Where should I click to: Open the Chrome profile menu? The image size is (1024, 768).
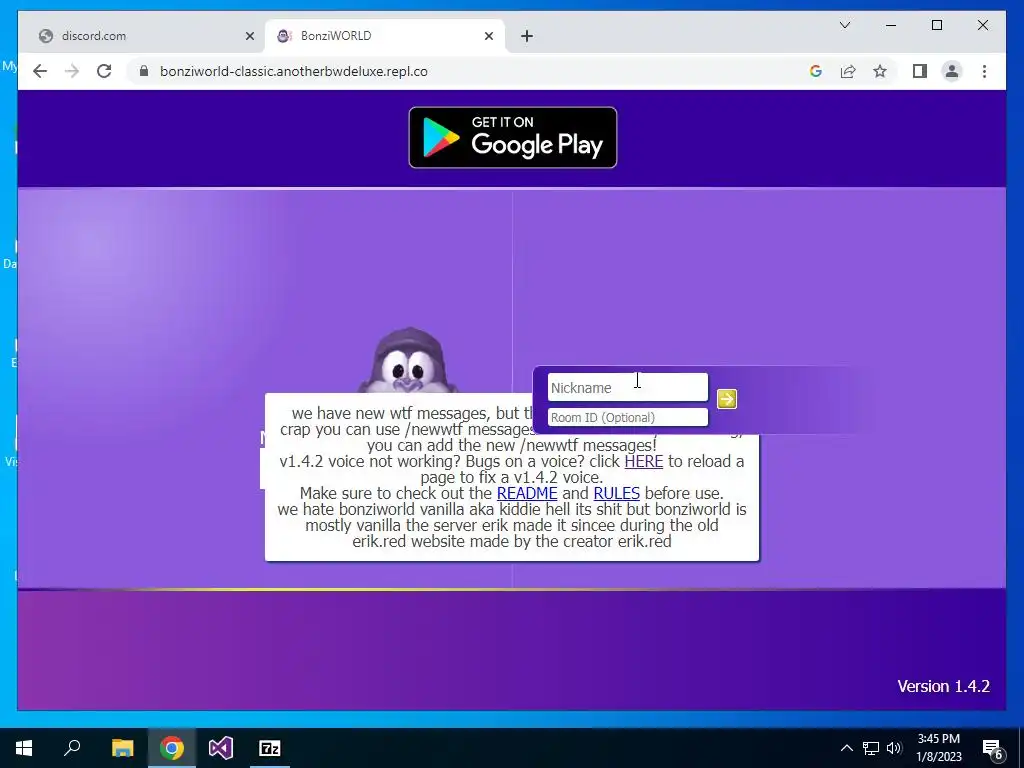952,71
